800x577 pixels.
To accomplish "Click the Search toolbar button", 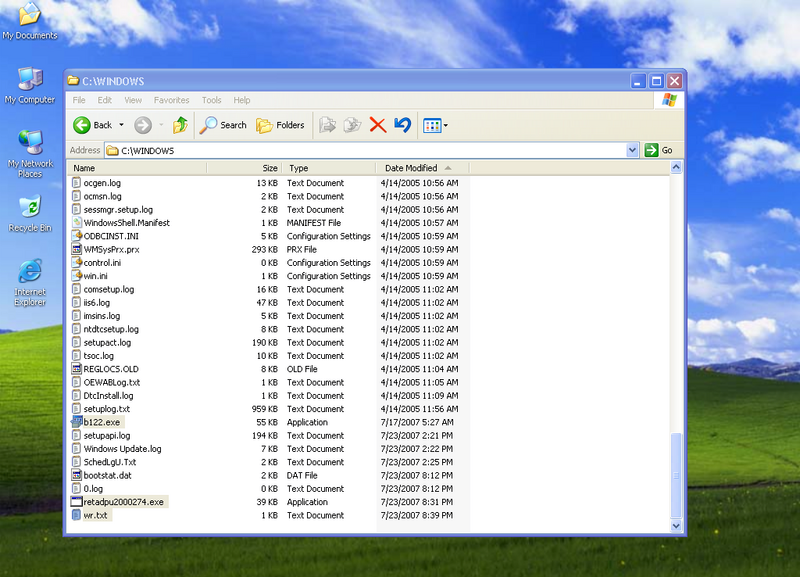I will (x=223, y=125).
